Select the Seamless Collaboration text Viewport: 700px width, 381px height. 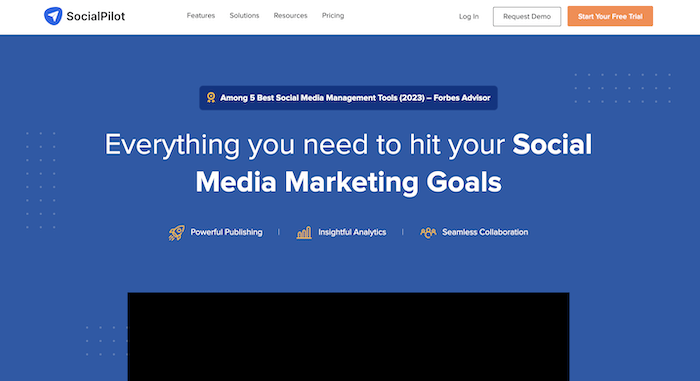485,232
